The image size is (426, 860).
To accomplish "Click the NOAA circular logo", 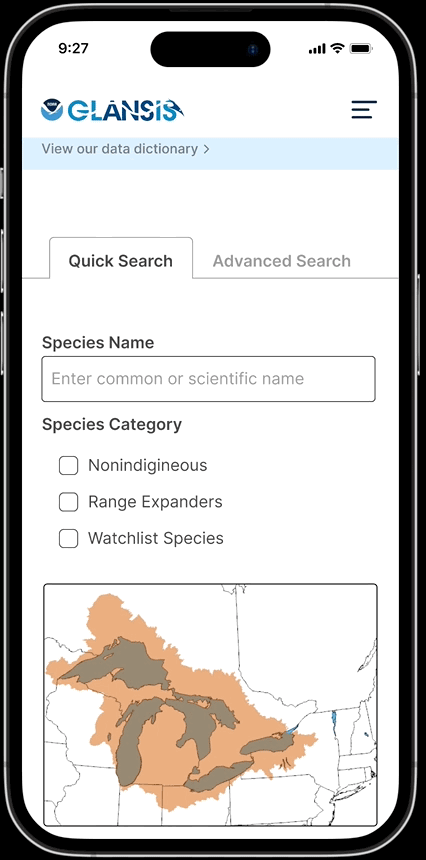I will 52,110.
